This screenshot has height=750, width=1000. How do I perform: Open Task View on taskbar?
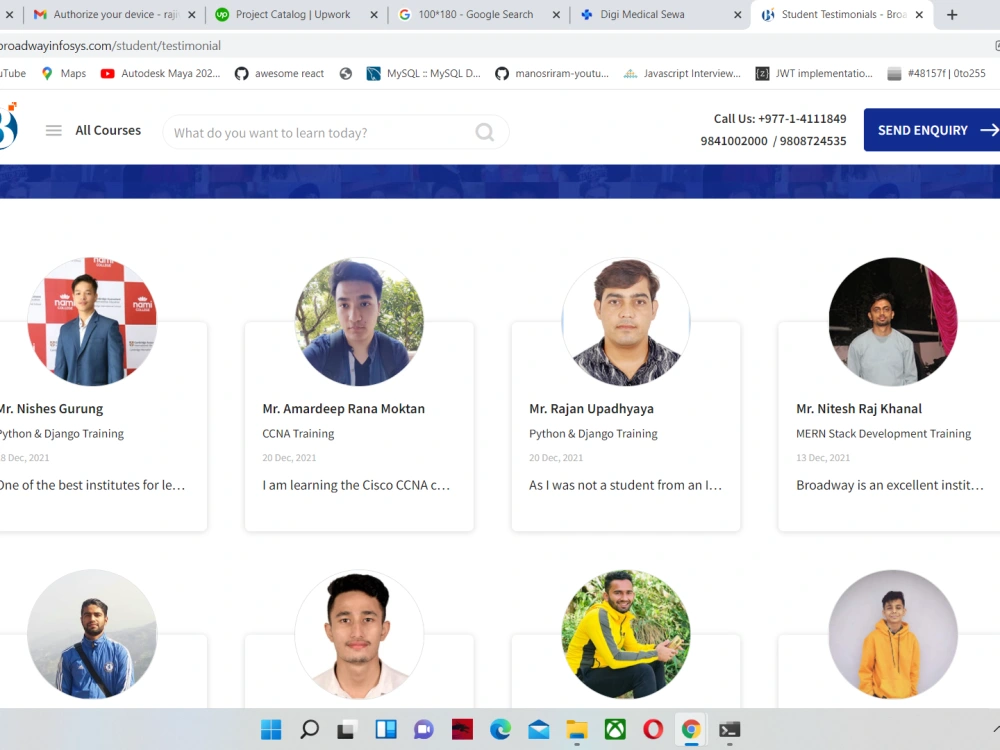(346, 729)
